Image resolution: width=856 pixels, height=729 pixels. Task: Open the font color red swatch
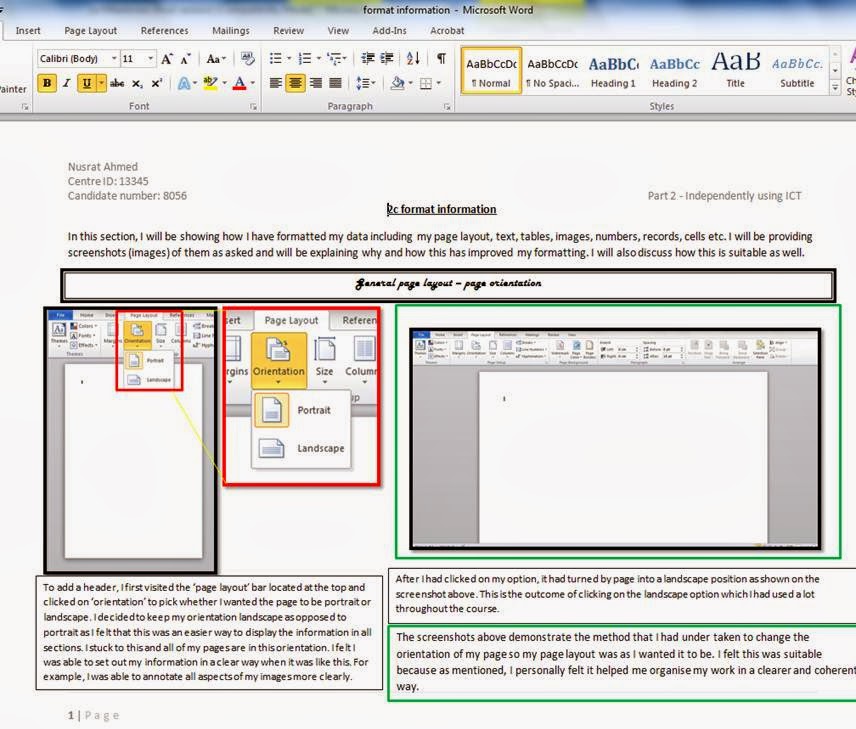point(240,85)
